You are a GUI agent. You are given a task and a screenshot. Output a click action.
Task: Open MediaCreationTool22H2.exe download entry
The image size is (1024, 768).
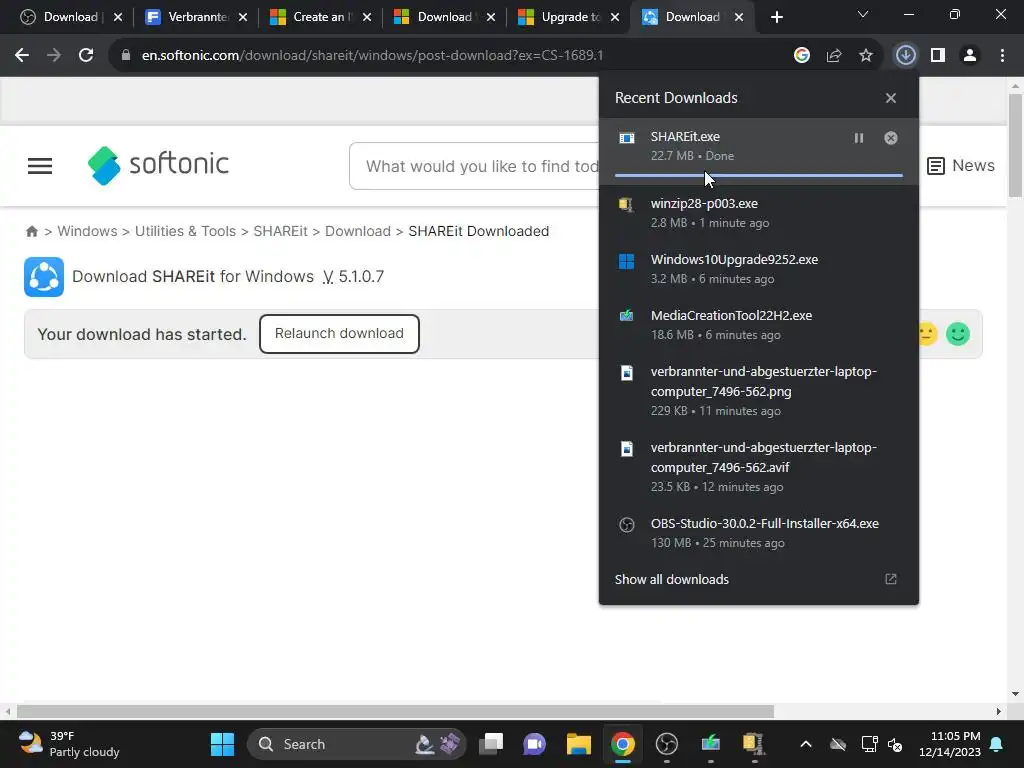(759, 325)
